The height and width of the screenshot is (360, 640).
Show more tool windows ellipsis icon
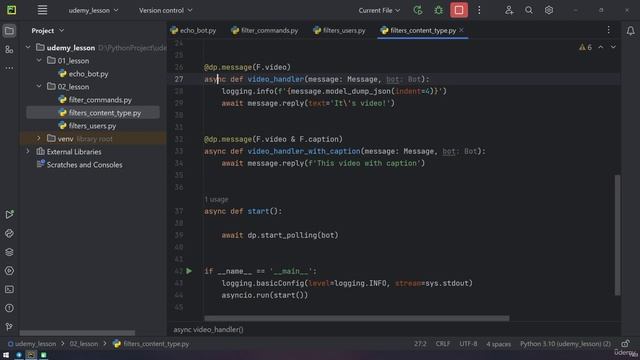9,68
